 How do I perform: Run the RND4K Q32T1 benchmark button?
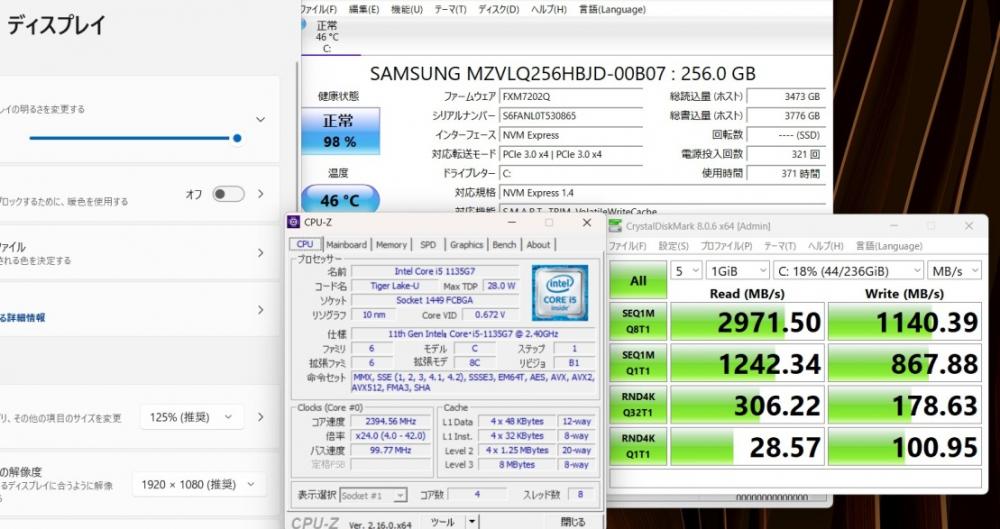tap(638, 405)
